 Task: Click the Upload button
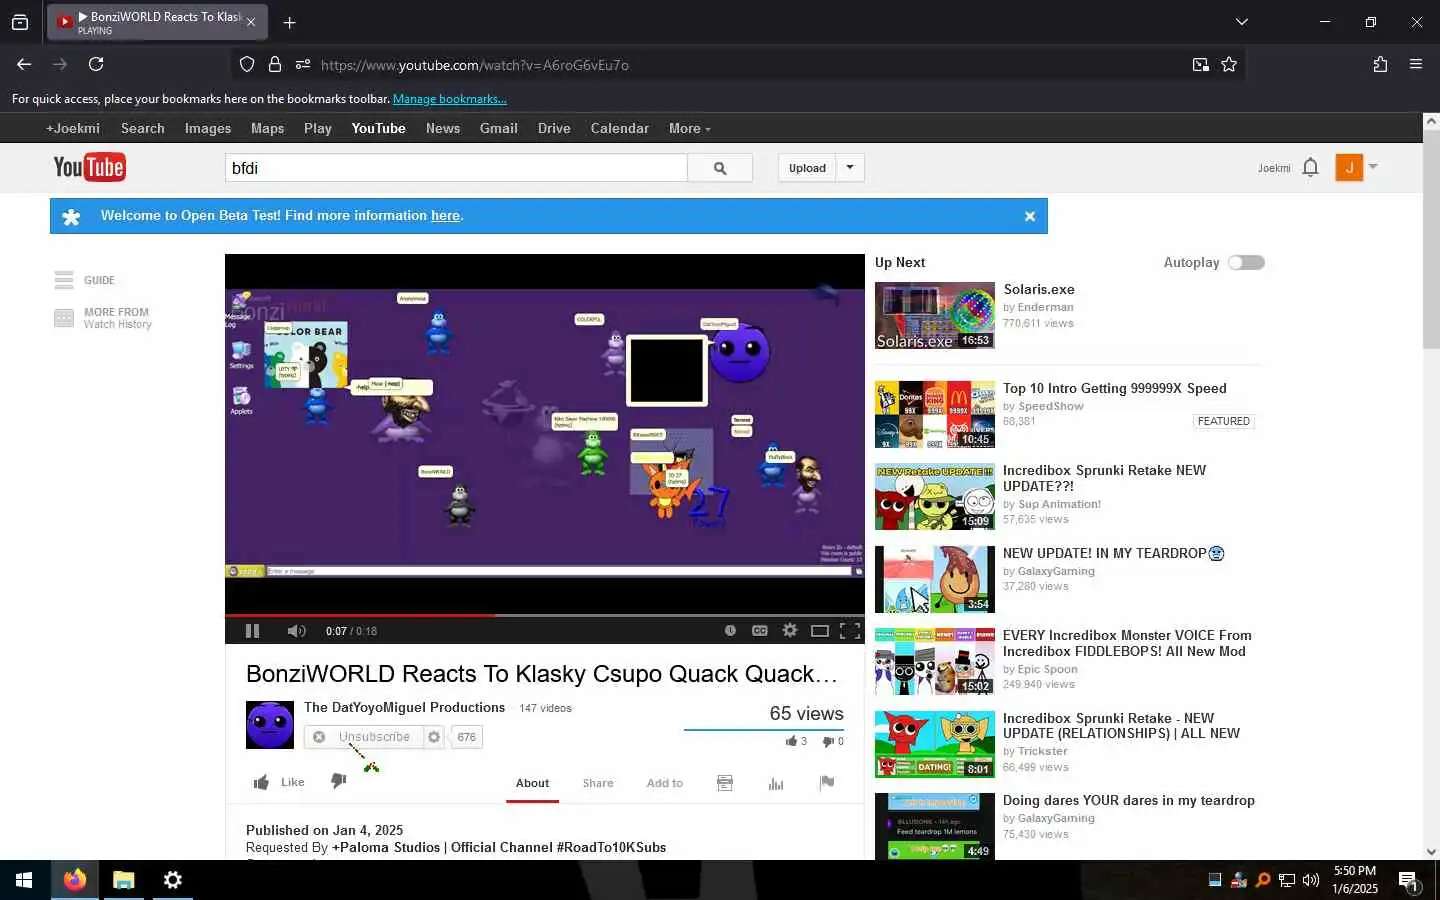[x=807, y=168]
